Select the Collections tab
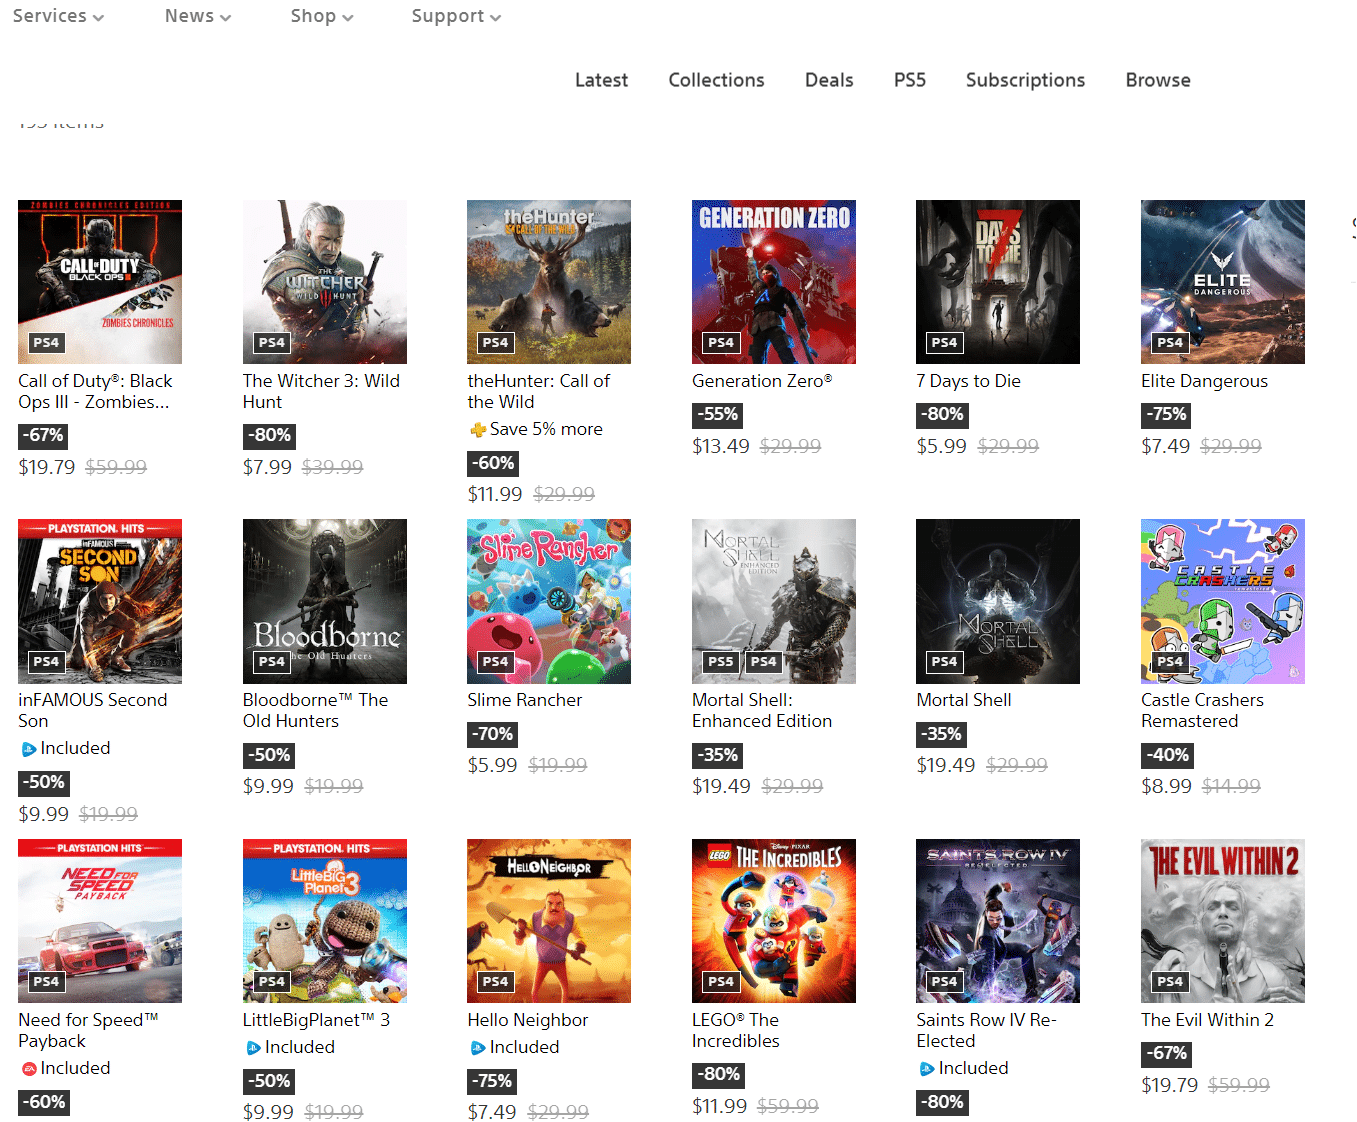Screen dimensions: 1357x1122 coord(716,80)
